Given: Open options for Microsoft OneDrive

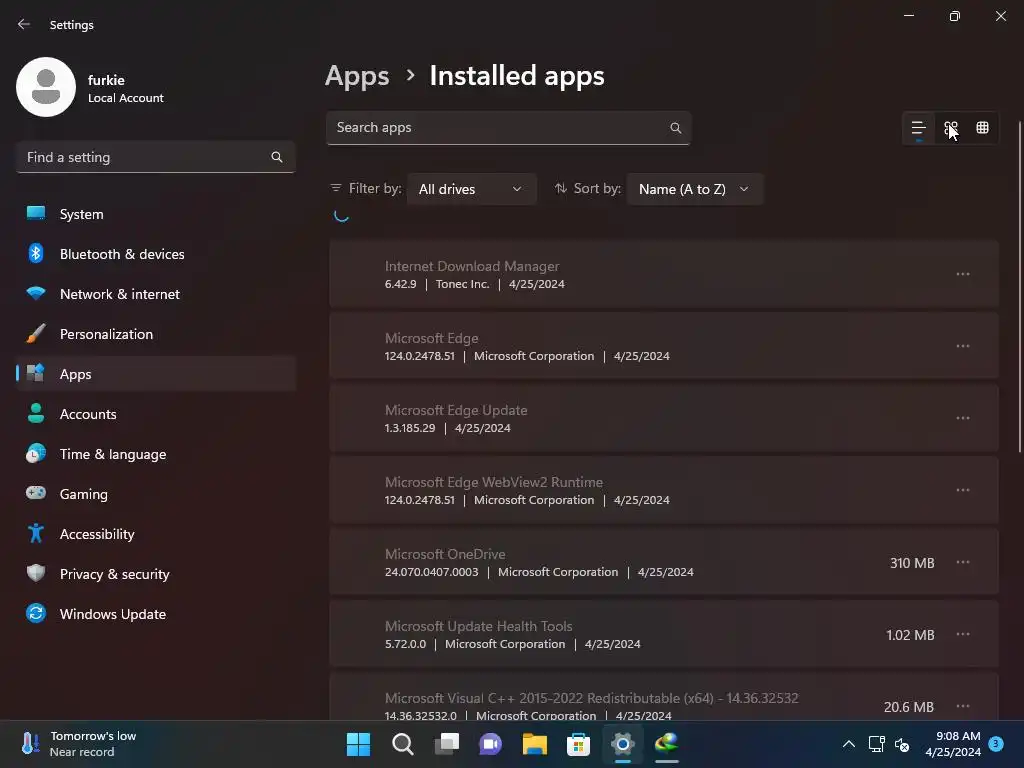Looking at the screenshot, I should [x=963, y=562].
